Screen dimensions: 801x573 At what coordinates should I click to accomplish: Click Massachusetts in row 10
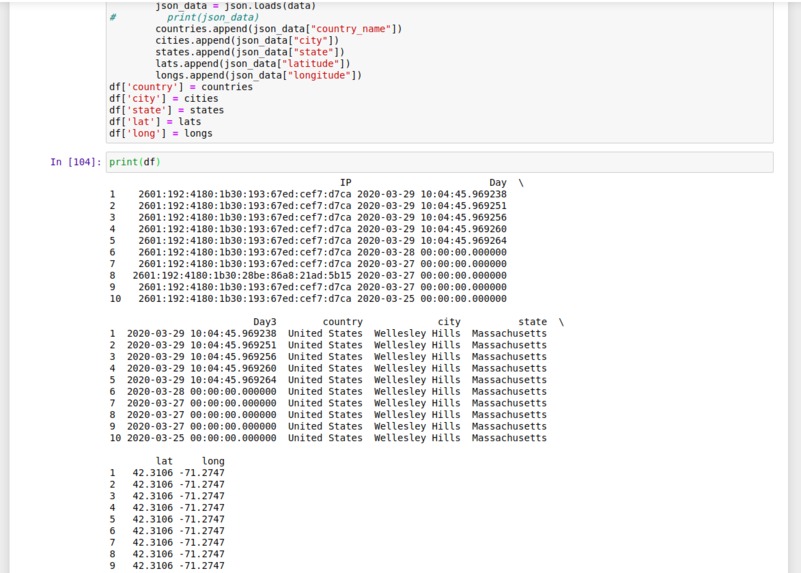(x=509, y=438)
